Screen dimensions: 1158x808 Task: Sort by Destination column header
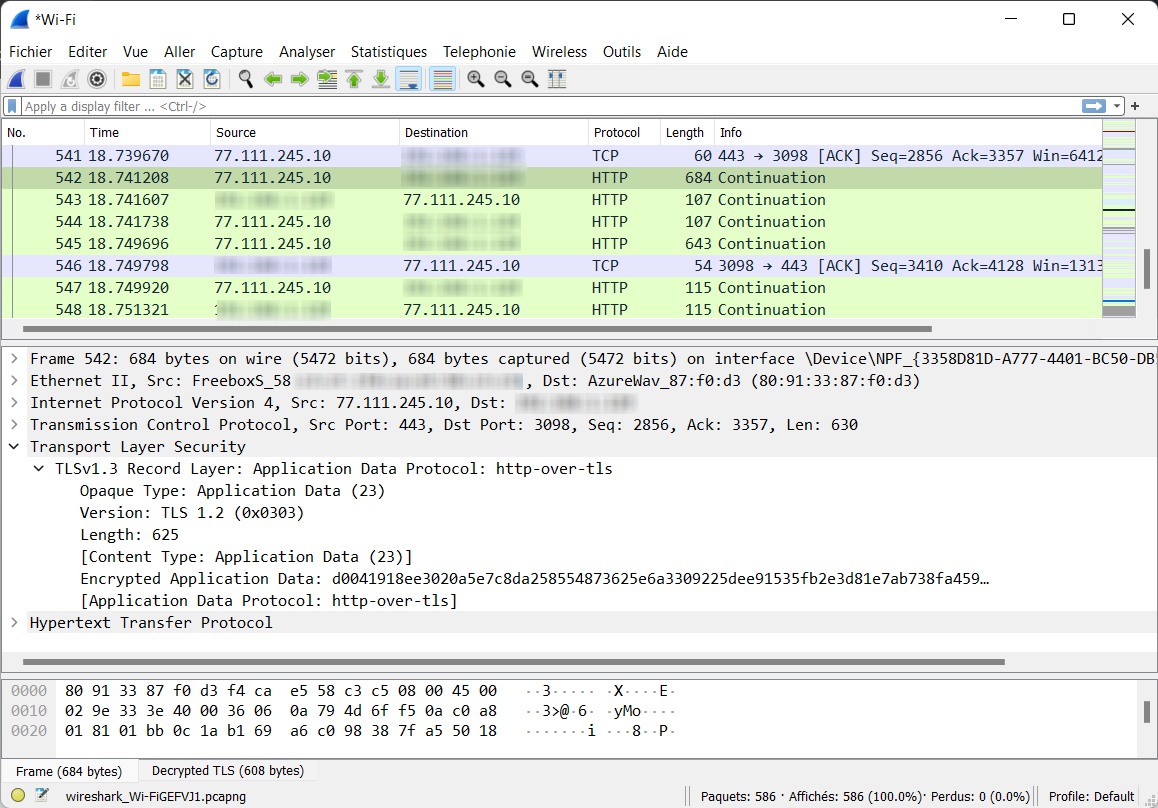pyautogui.click(x=493, y=133)
